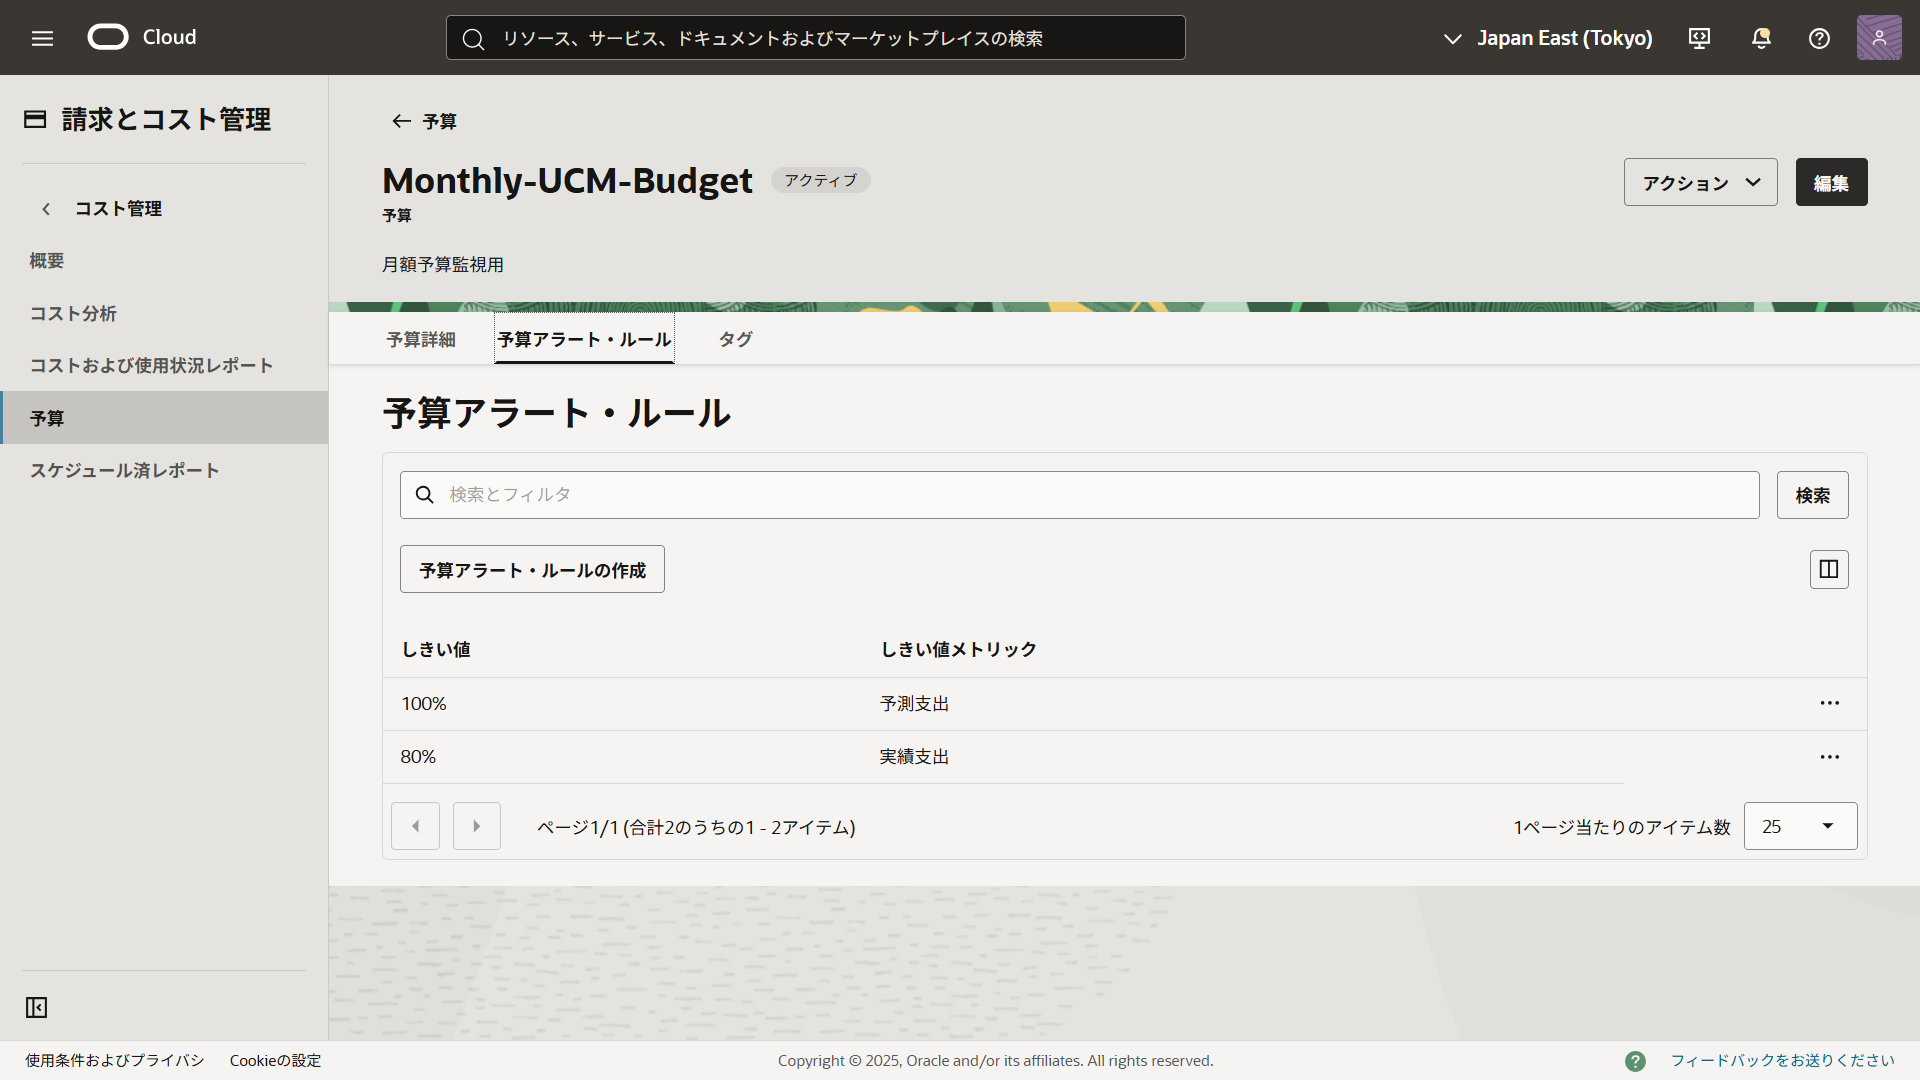Click the next page arrow in pagination
Screen dimensions: 1920x1080
coord(476,826)
